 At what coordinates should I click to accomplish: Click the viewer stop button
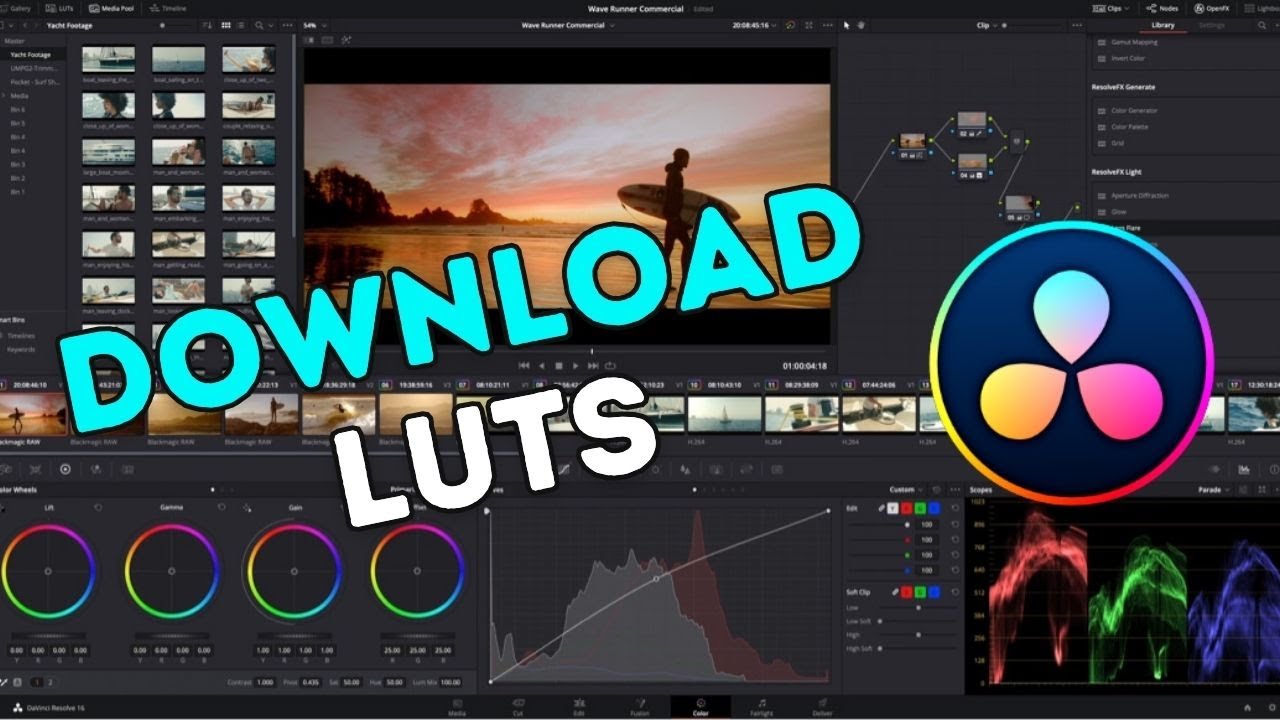click(x=559, y=366)
